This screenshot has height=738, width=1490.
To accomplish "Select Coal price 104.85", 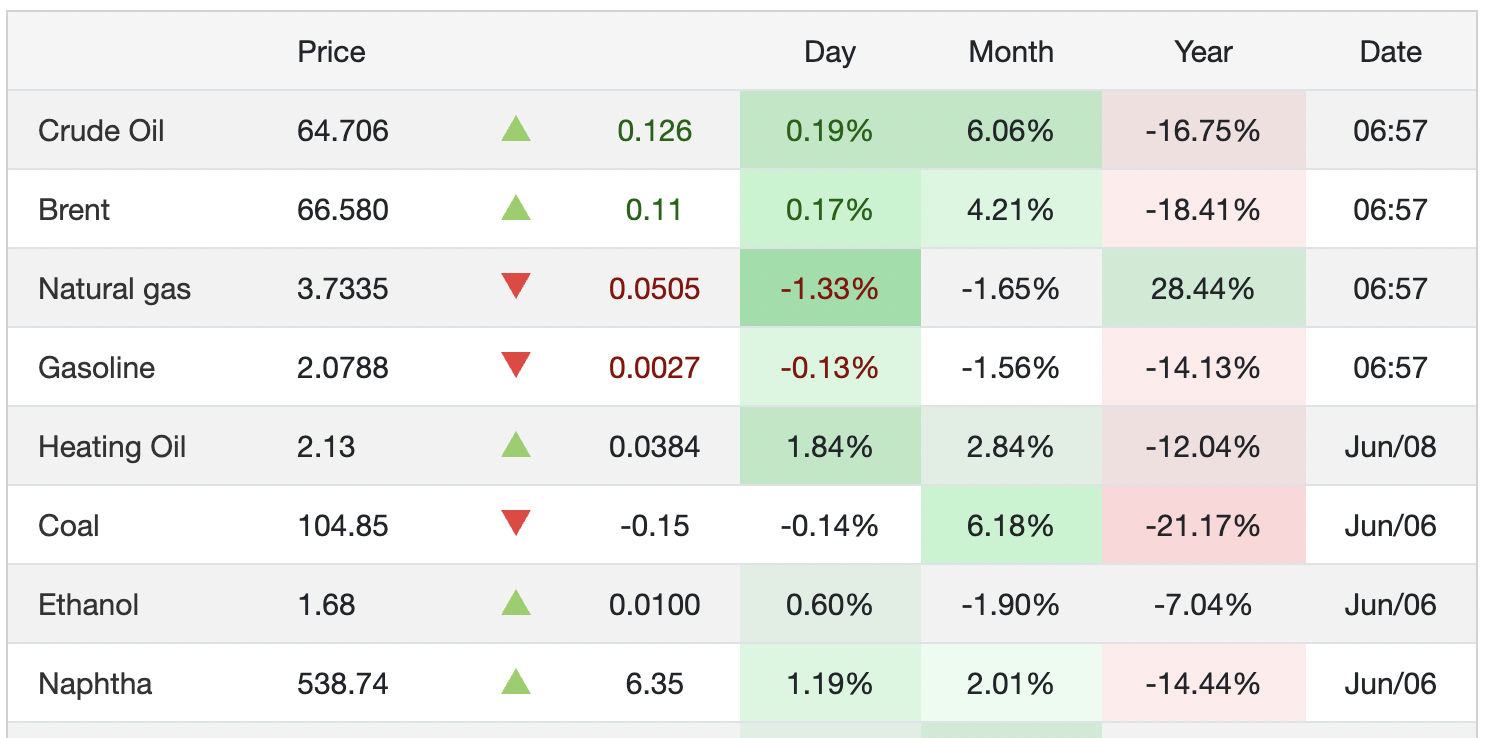I will click(x=343, y=526).
